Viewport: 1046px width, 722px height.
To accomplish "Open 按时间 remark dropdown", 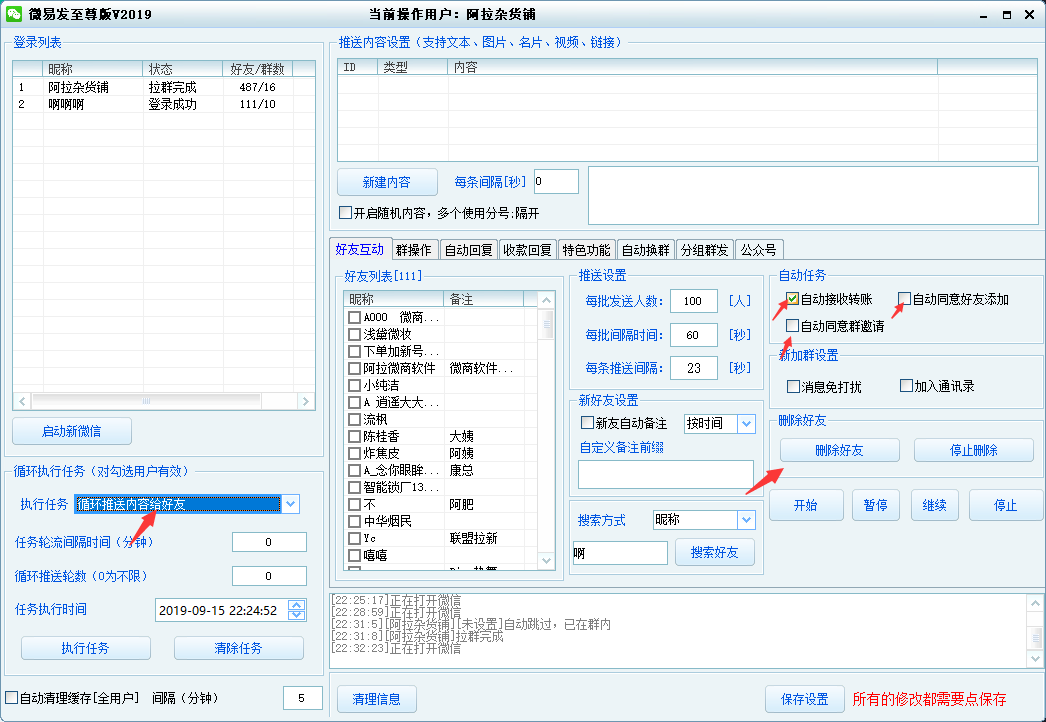I will pyautogui.click(x=746, y=423).
